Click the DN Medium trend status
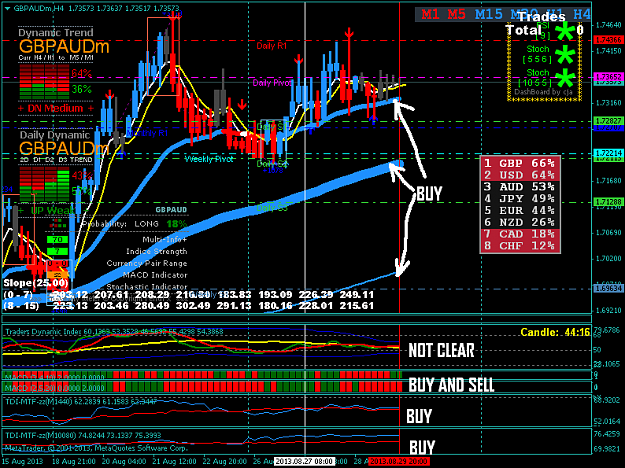The width and height of the screenshot is (625, 468). point(55,108)
